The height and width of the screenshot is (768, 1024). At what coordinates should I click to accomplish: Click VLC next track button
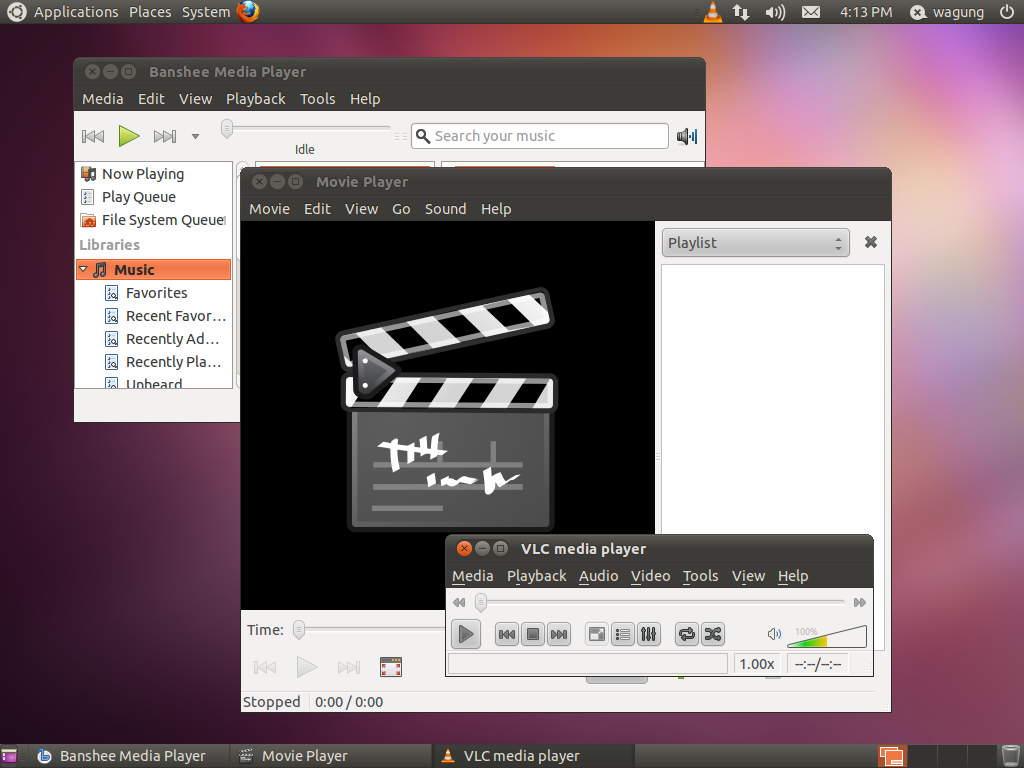[559, 634]
